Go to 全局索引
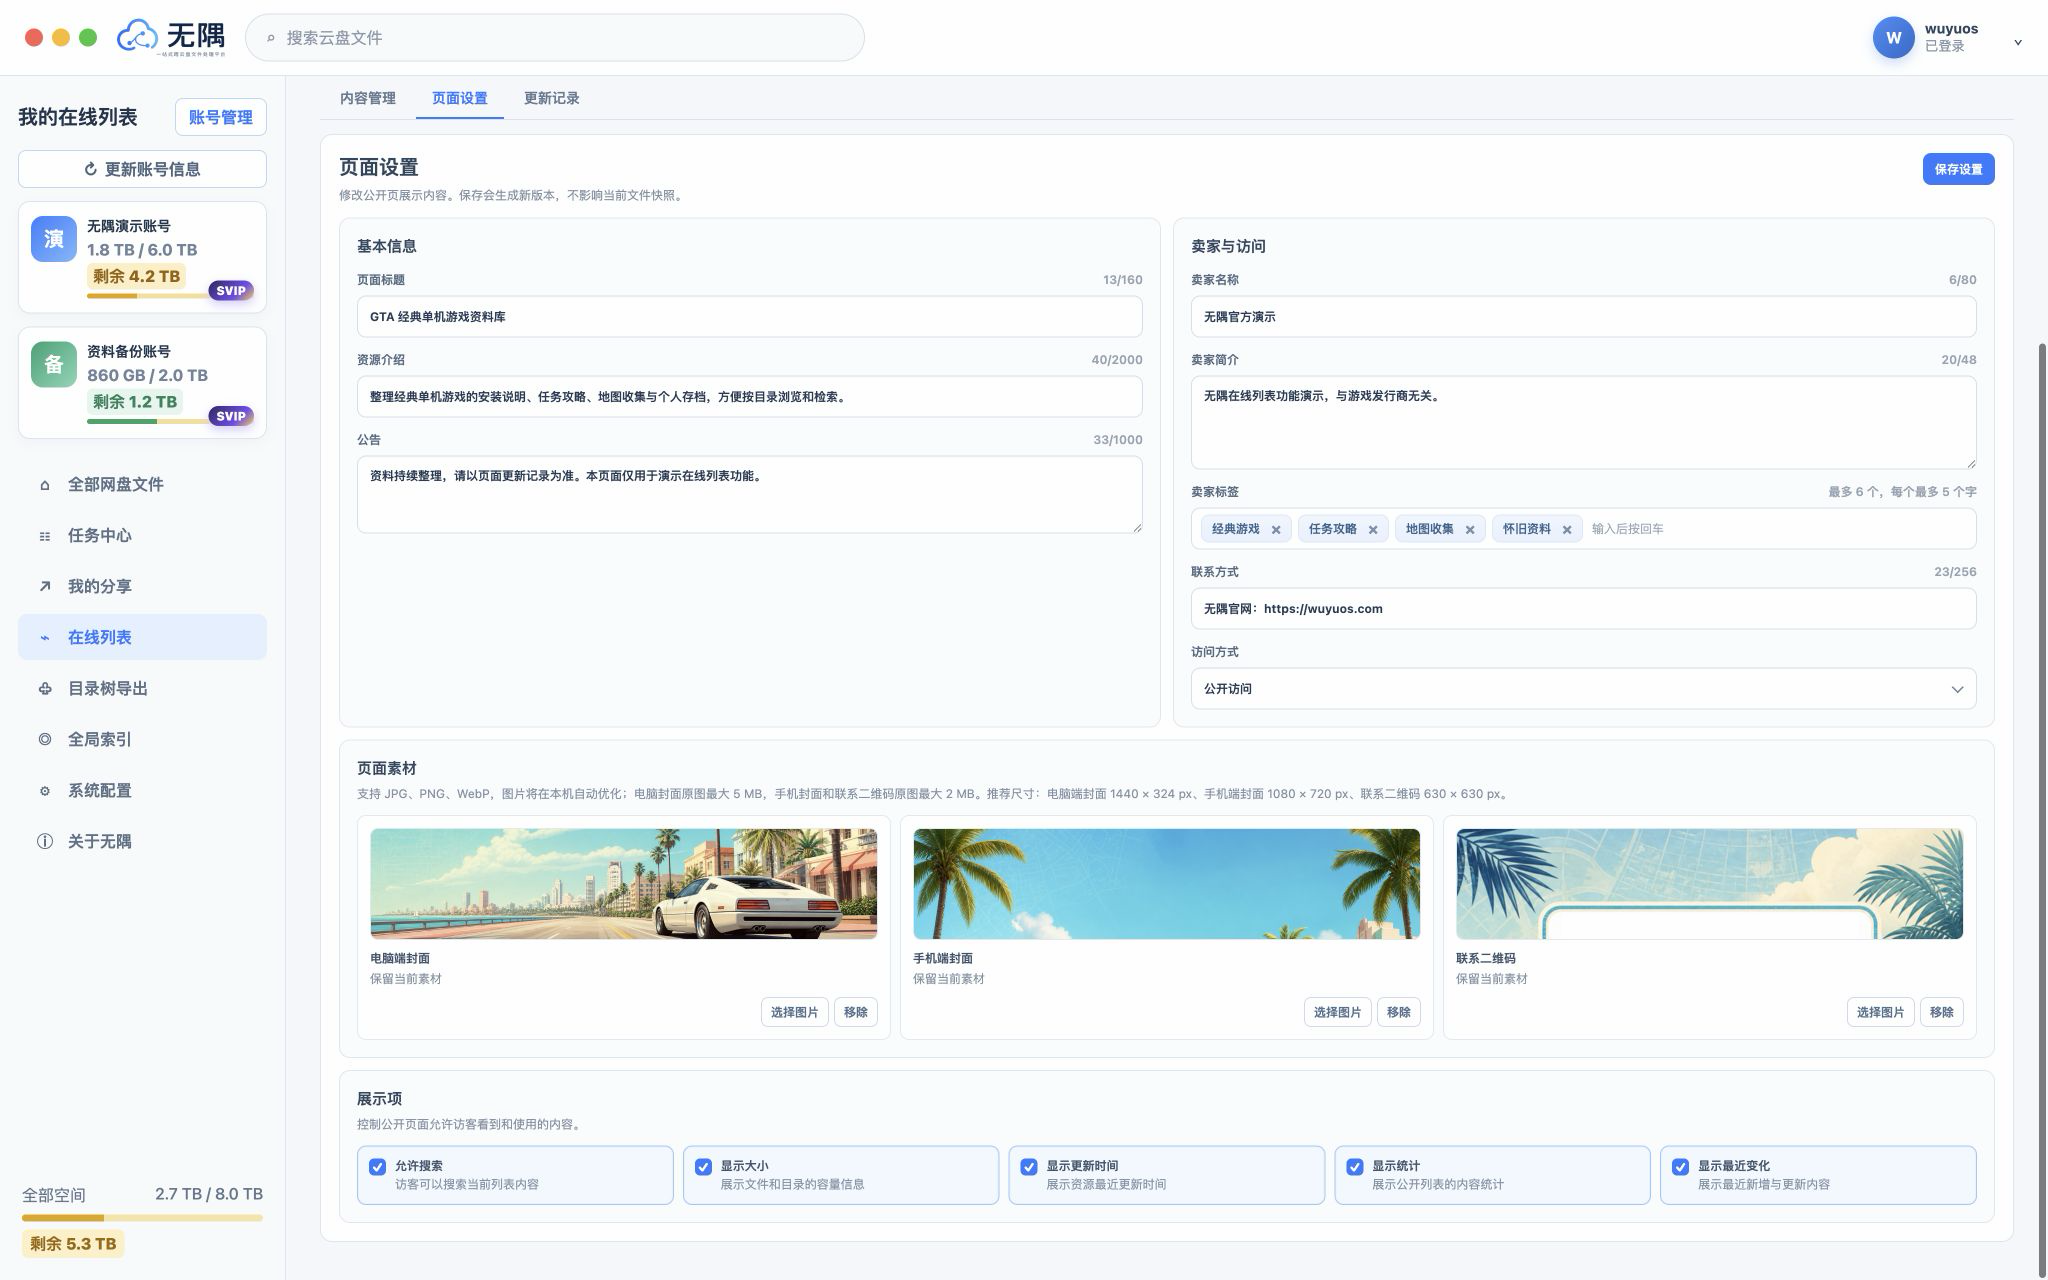Screen dimensions: 2048x1280 click(x=142, y=740)
